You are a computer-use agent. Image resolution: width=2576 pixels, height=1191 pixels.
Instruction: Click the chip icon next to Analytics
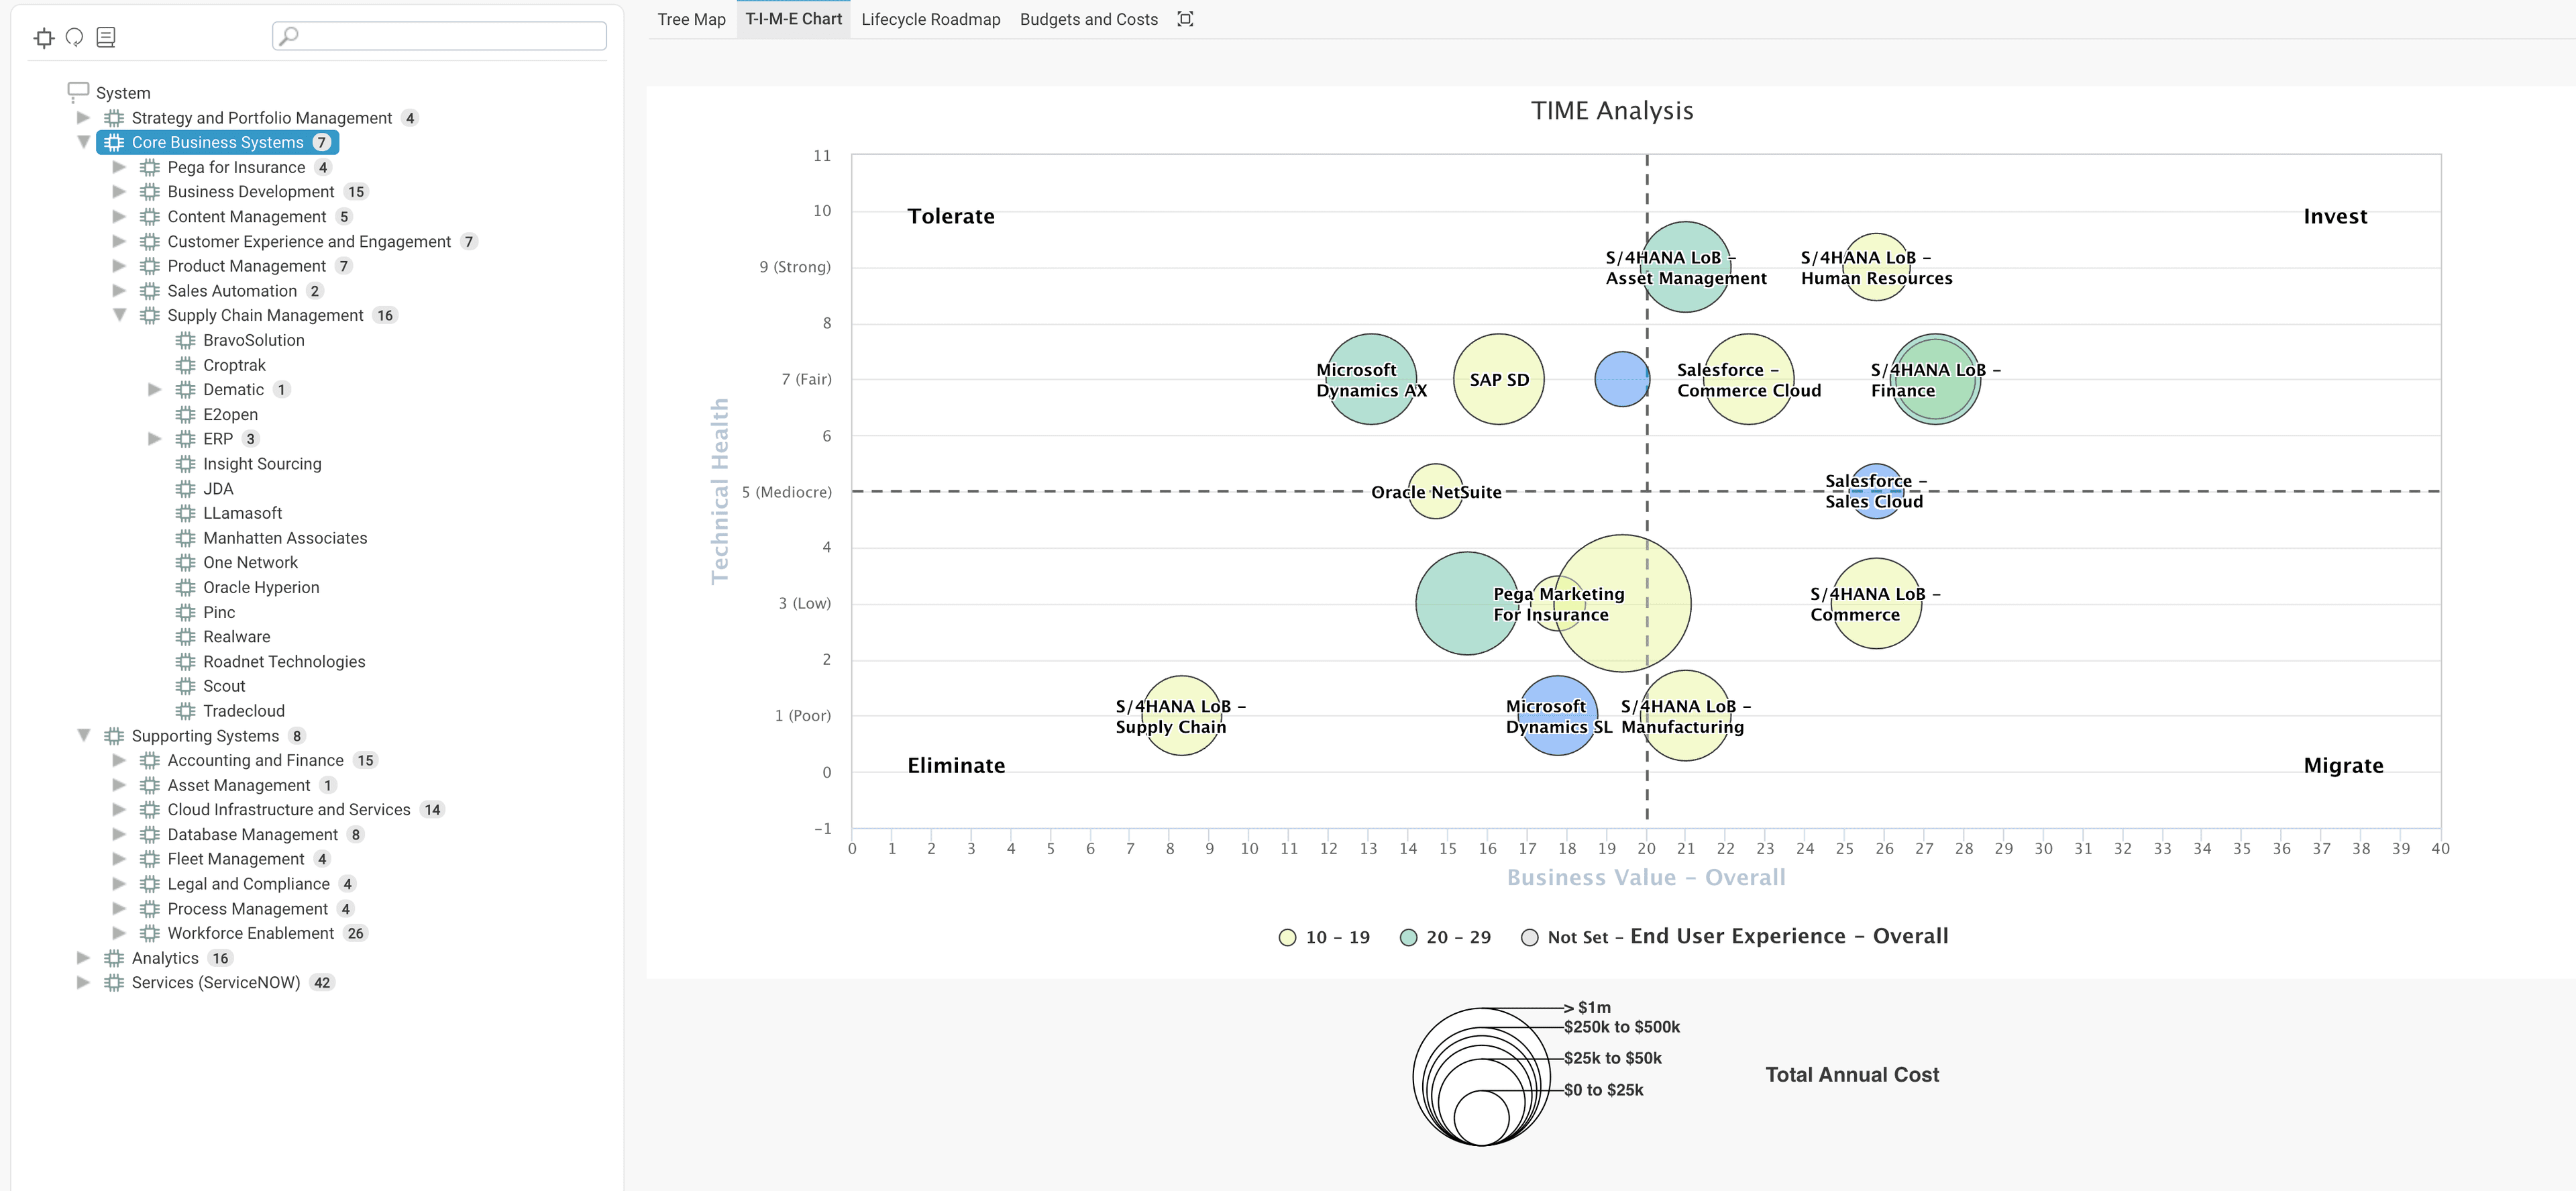click(114, 958)
